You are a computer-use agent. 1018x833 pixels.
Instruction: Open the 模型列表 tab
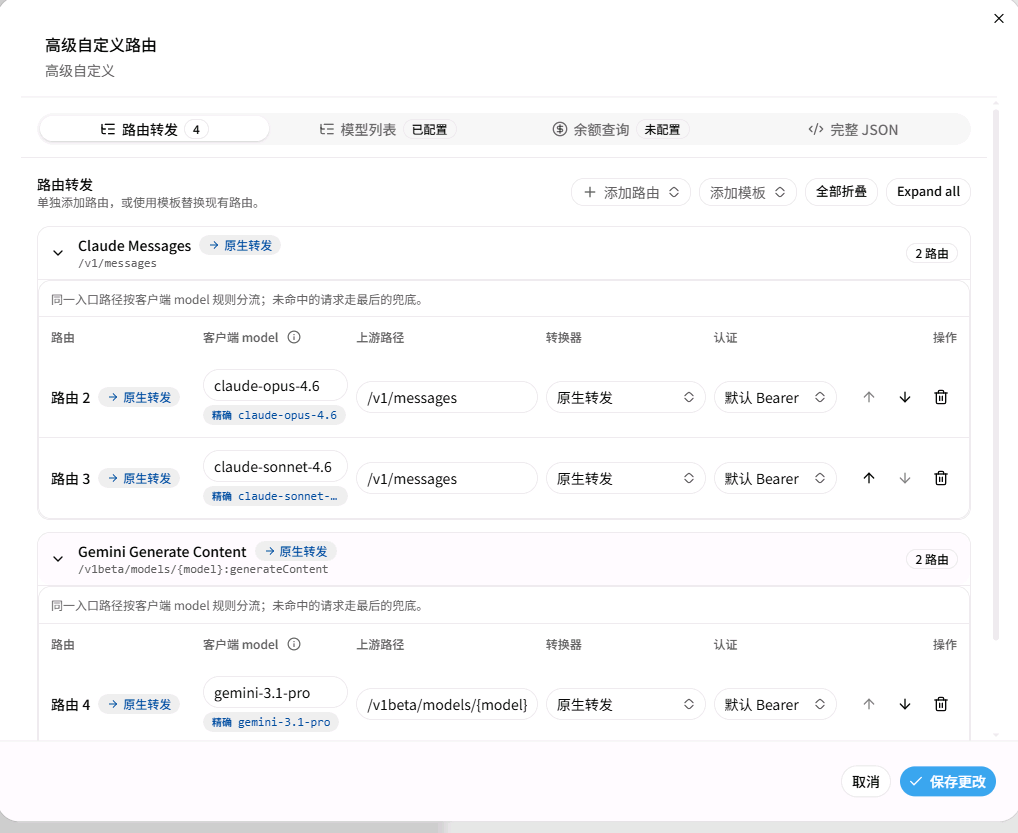(x=388, y=129)
